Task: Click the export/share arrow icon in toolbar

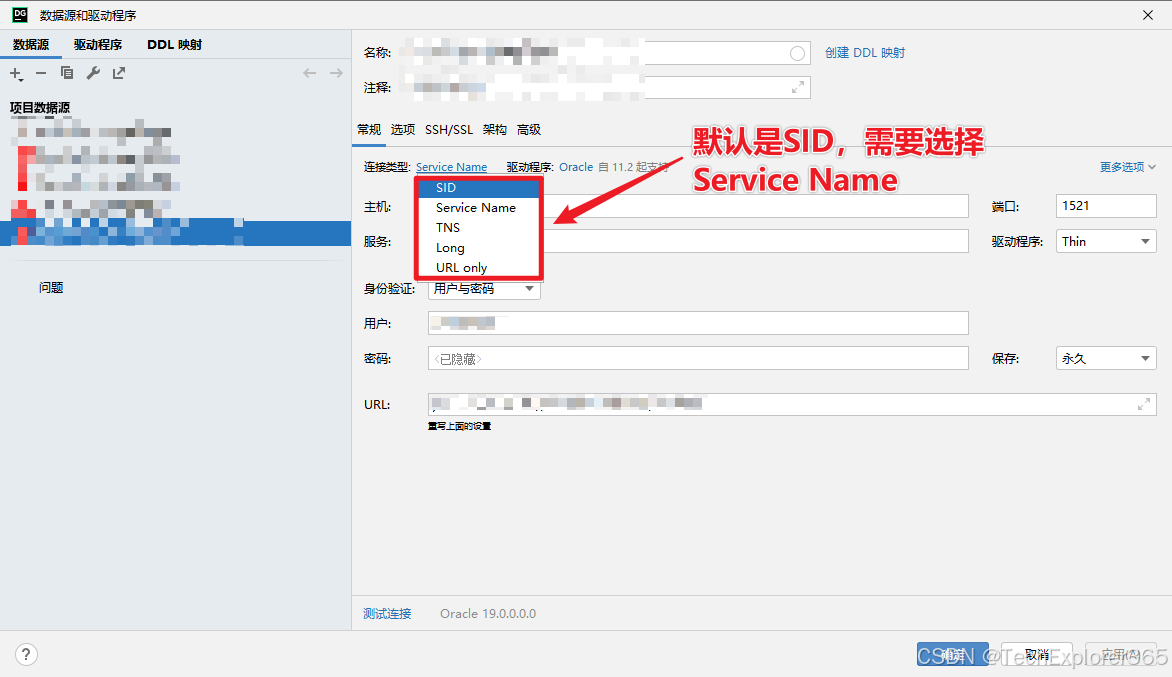Action: (x=117, y=72)
